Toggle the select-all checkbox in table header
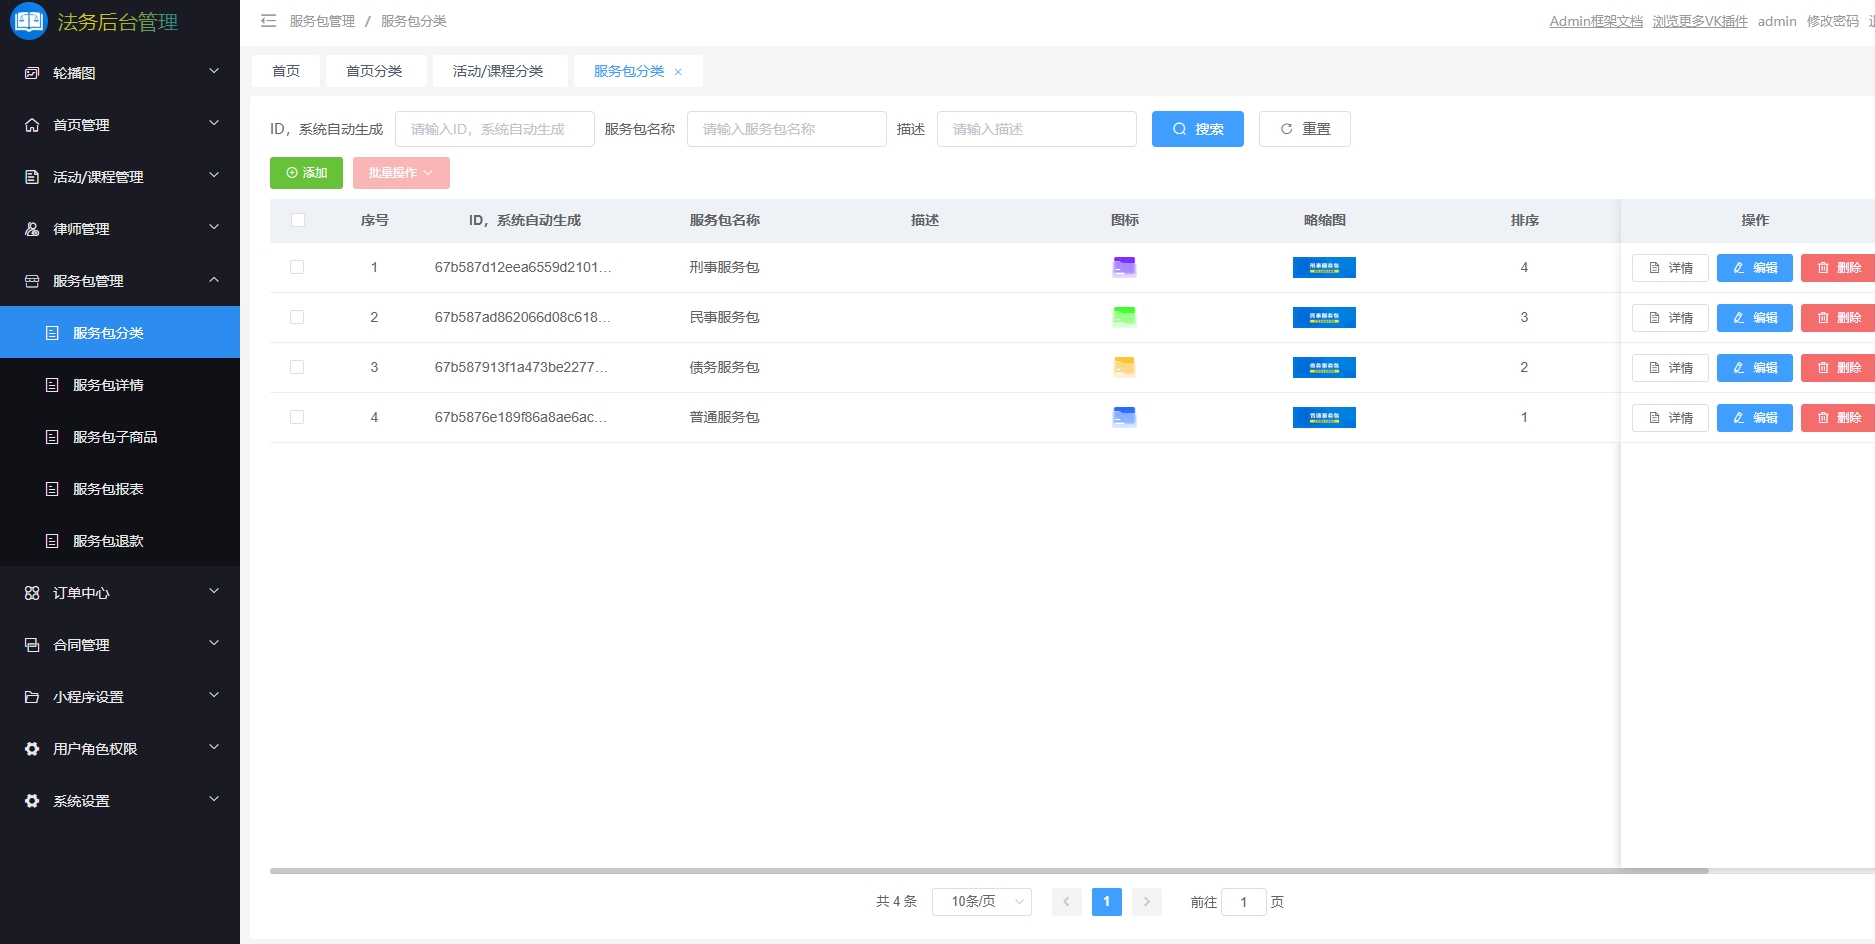 coord(298,220)
